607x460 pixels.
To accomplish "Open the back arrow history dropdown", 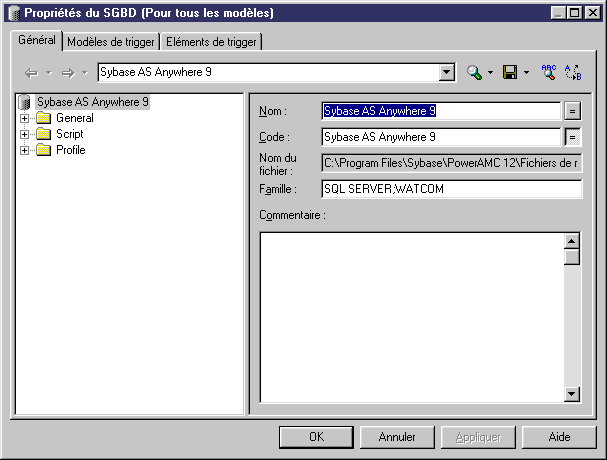I will (49, 72).
